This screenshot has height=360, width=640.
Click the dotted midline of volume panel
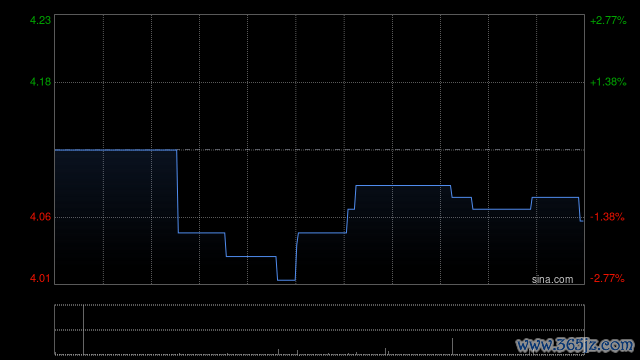pos(320,330)
